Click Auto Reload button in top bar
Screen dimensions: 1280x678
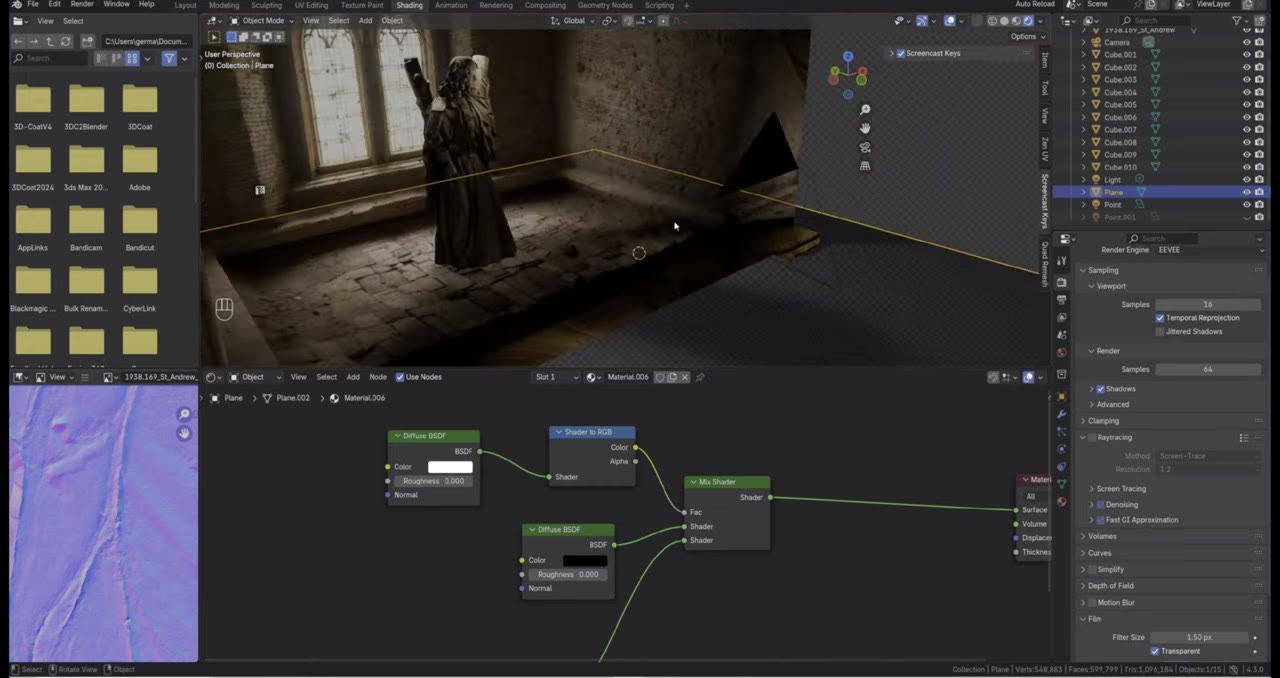click(x=1036, y=4)
